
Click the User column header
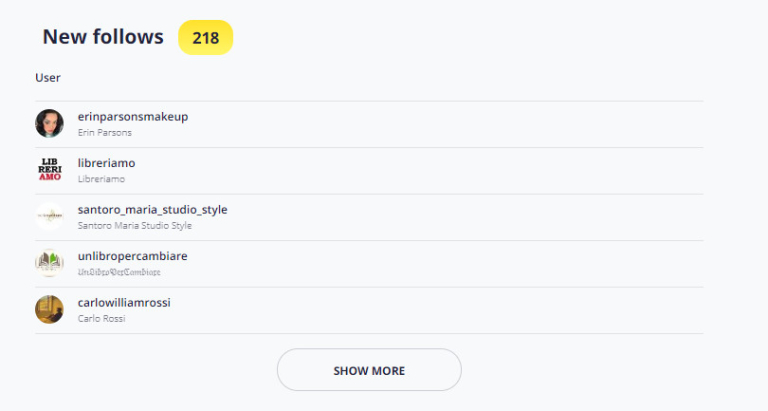click(x=48, y=77)
